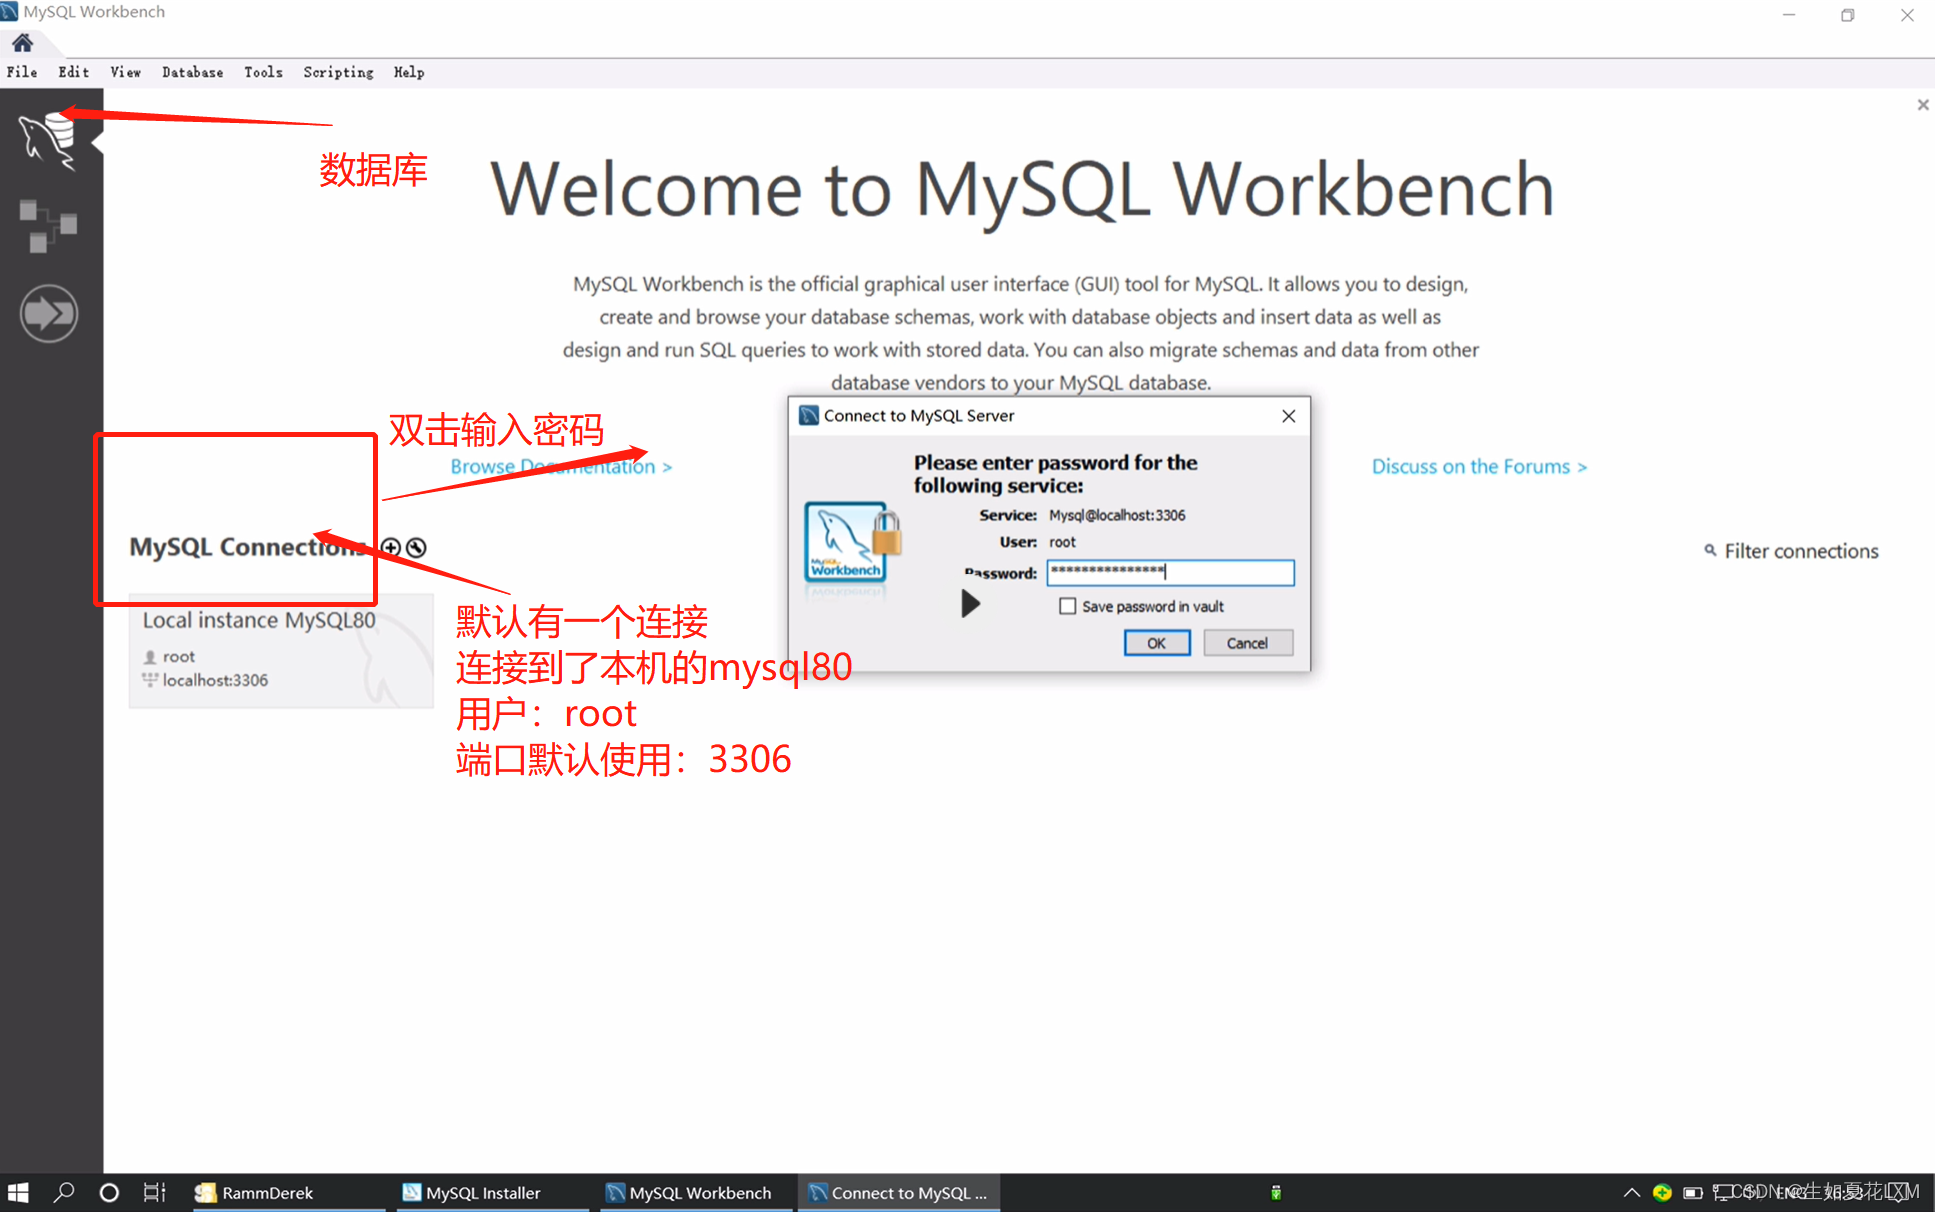The image size is (1935, 1212).
Task: Click the home tab icon
Action: pos(22,43)
